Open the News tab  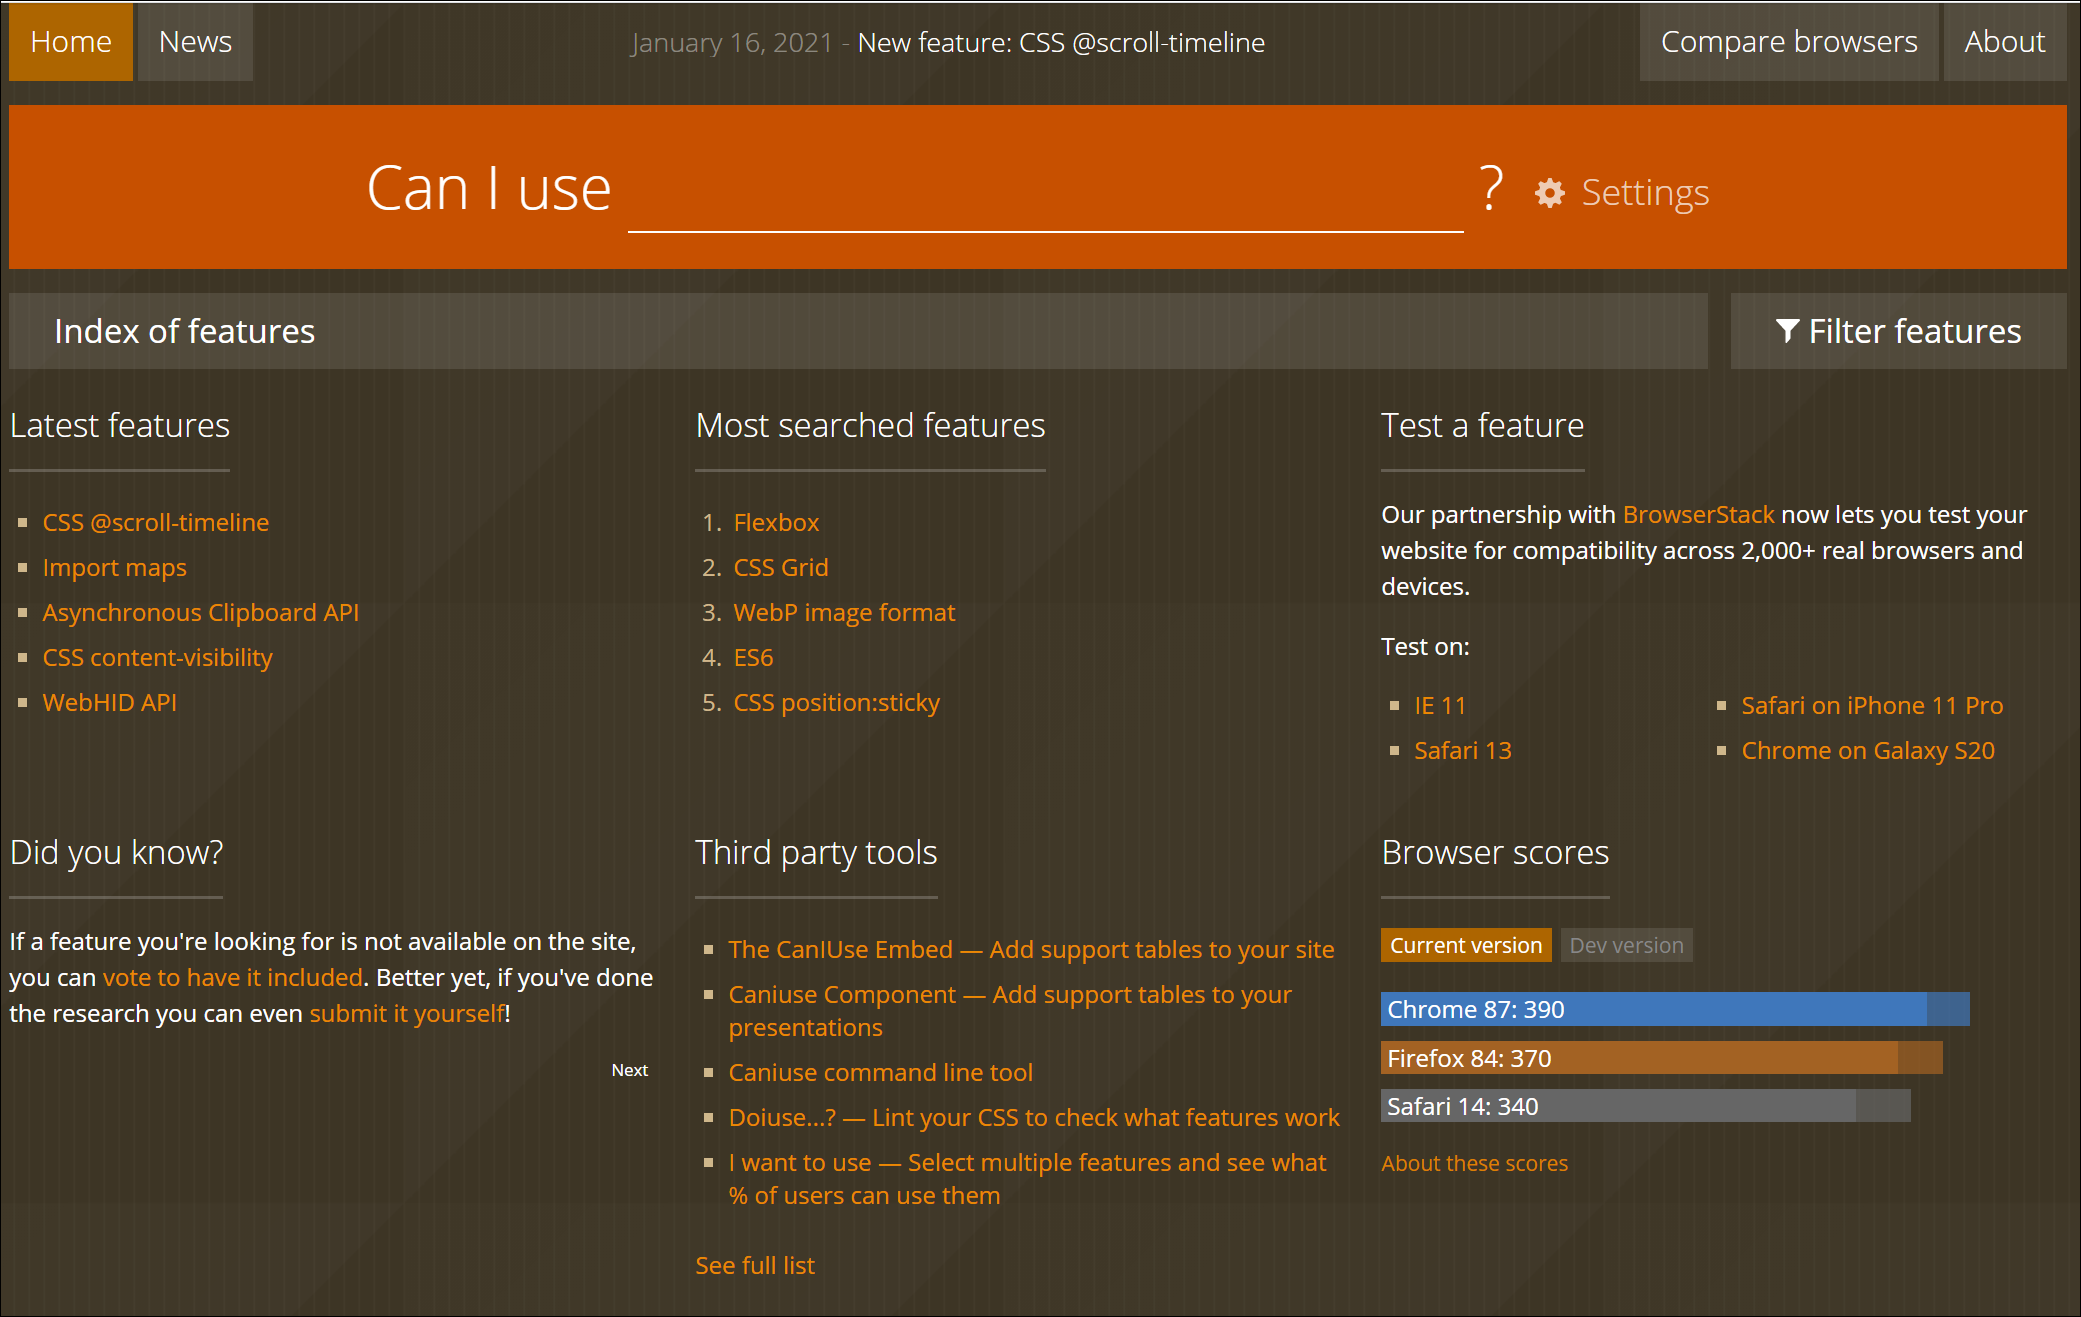[x=195, y=42]
